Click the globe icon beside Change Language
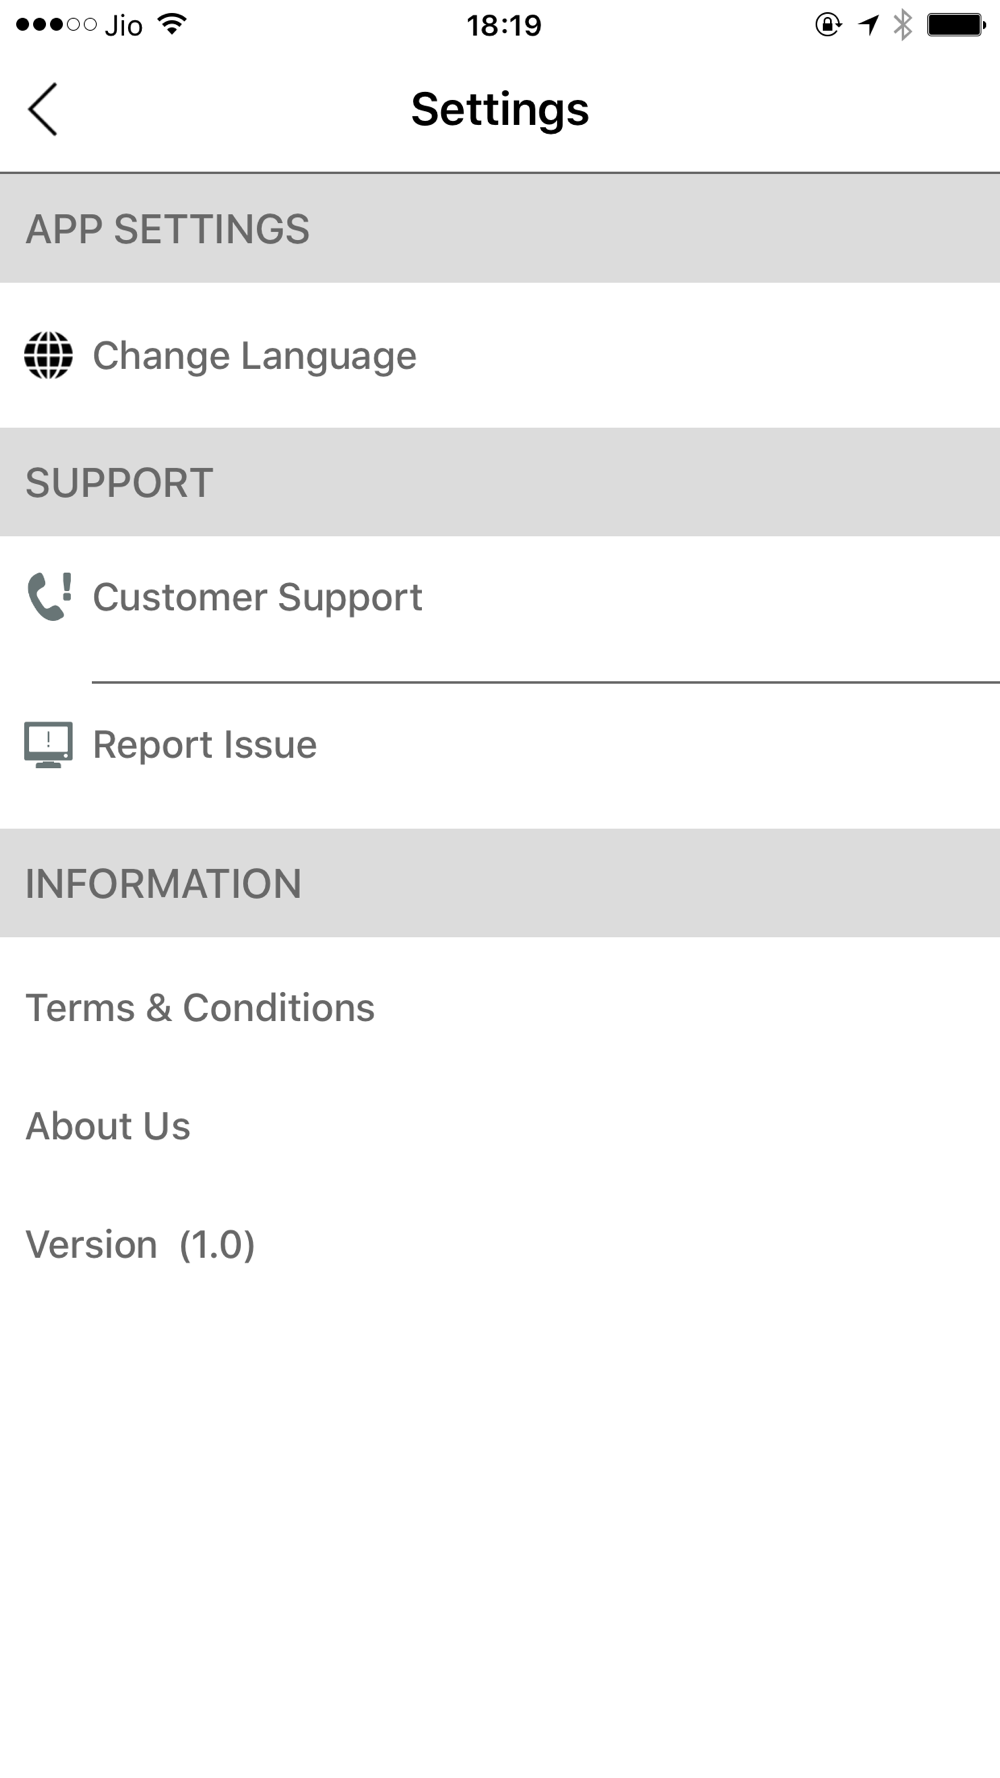 (48, 355)
